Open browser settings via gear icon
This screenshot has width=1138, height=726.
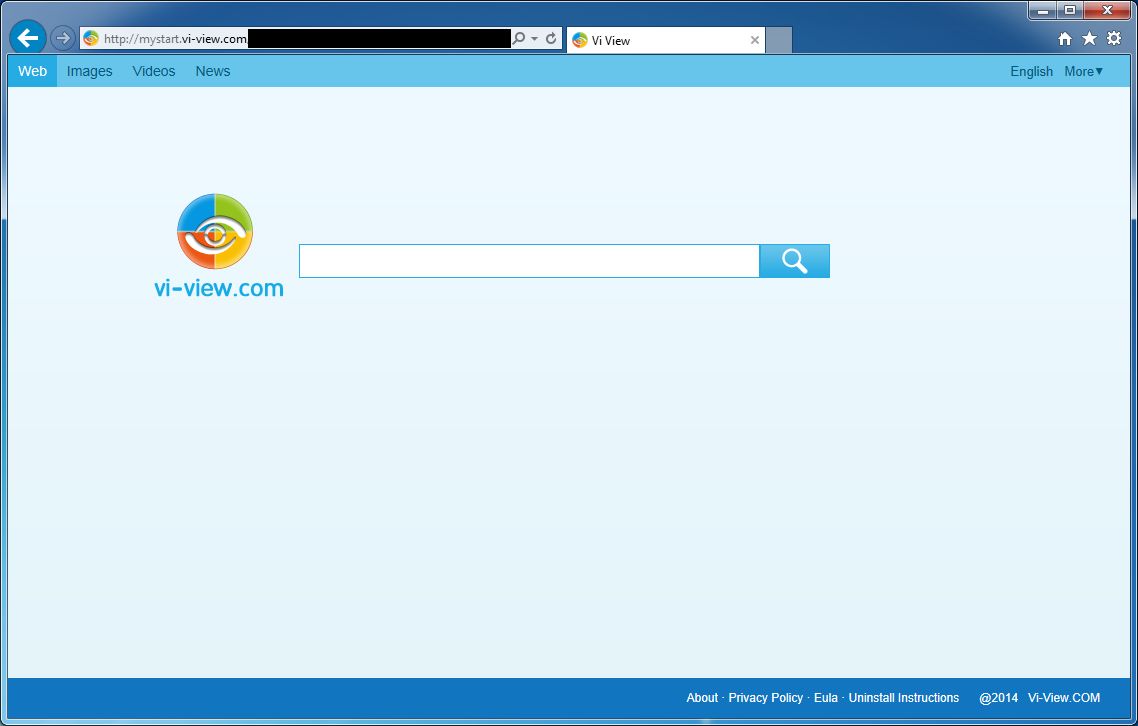point(1114,38)
